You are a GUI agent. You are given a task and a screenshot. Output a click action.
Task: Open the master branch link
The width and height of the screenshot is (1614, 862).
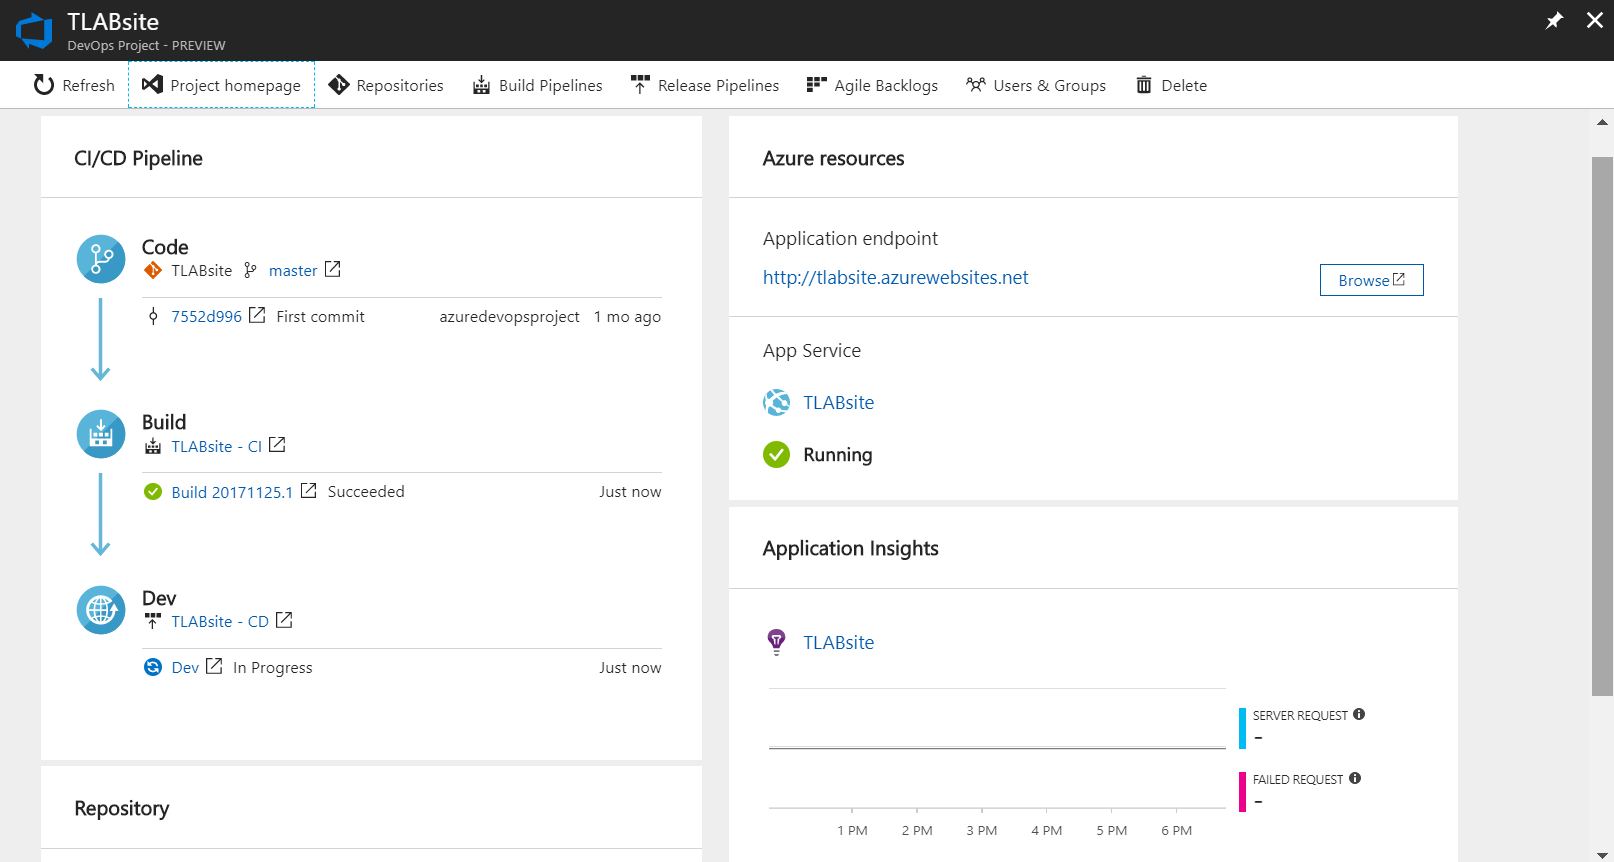pos(293,271)
